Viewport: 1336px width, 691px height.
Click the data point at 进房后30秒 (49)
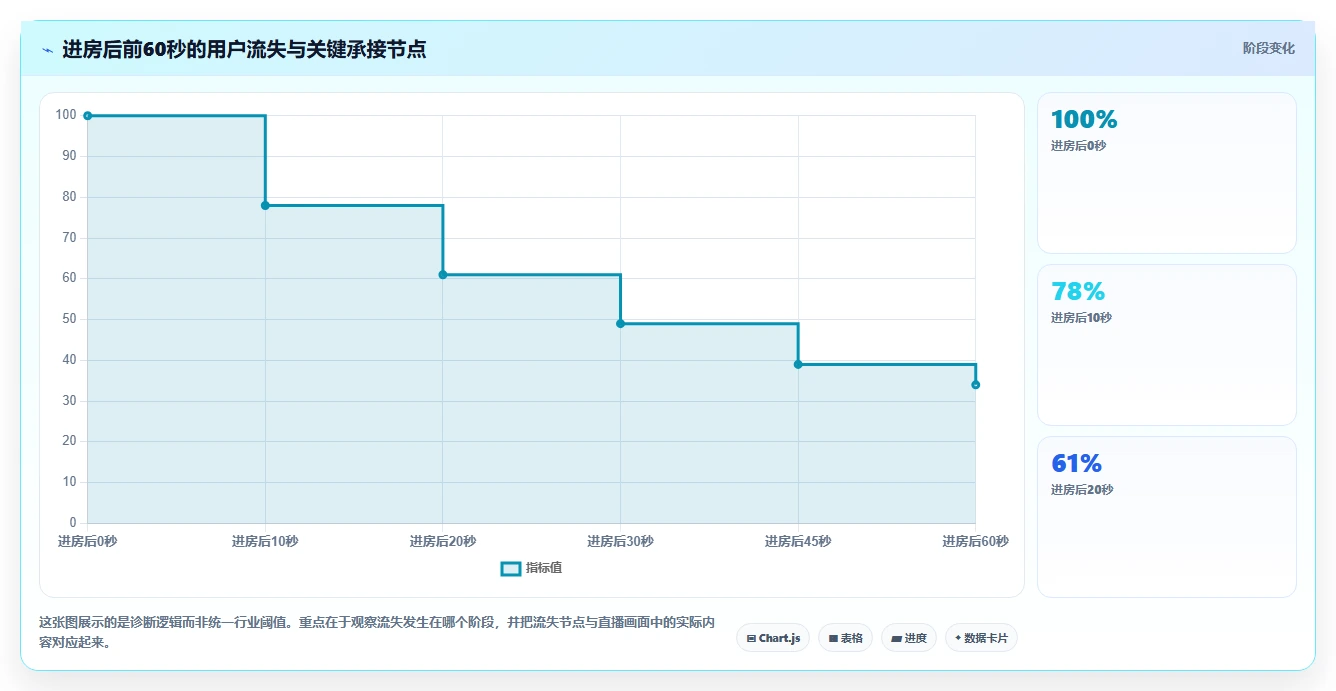coord(620,323)
